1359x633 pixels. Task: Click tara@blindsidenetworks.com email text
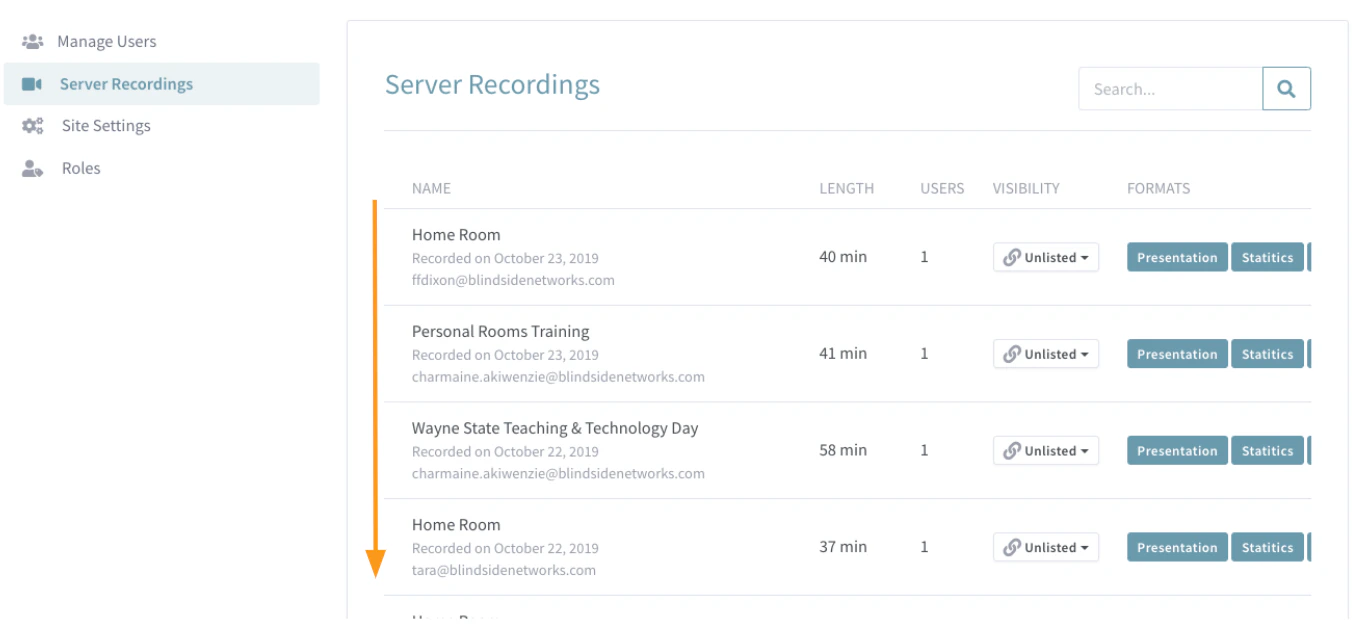click(x=504, y=570)
